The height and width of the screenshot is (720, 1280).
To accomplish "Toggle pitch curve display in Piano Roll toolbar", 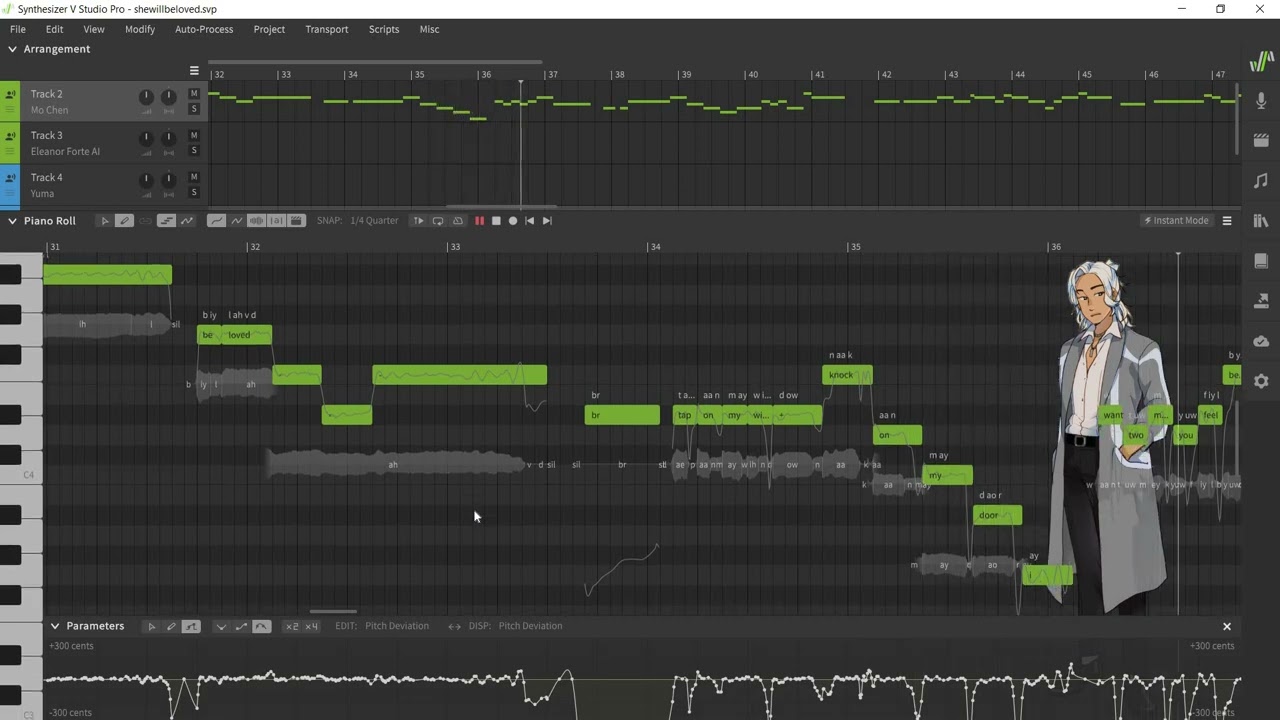I will click(216, 221).
